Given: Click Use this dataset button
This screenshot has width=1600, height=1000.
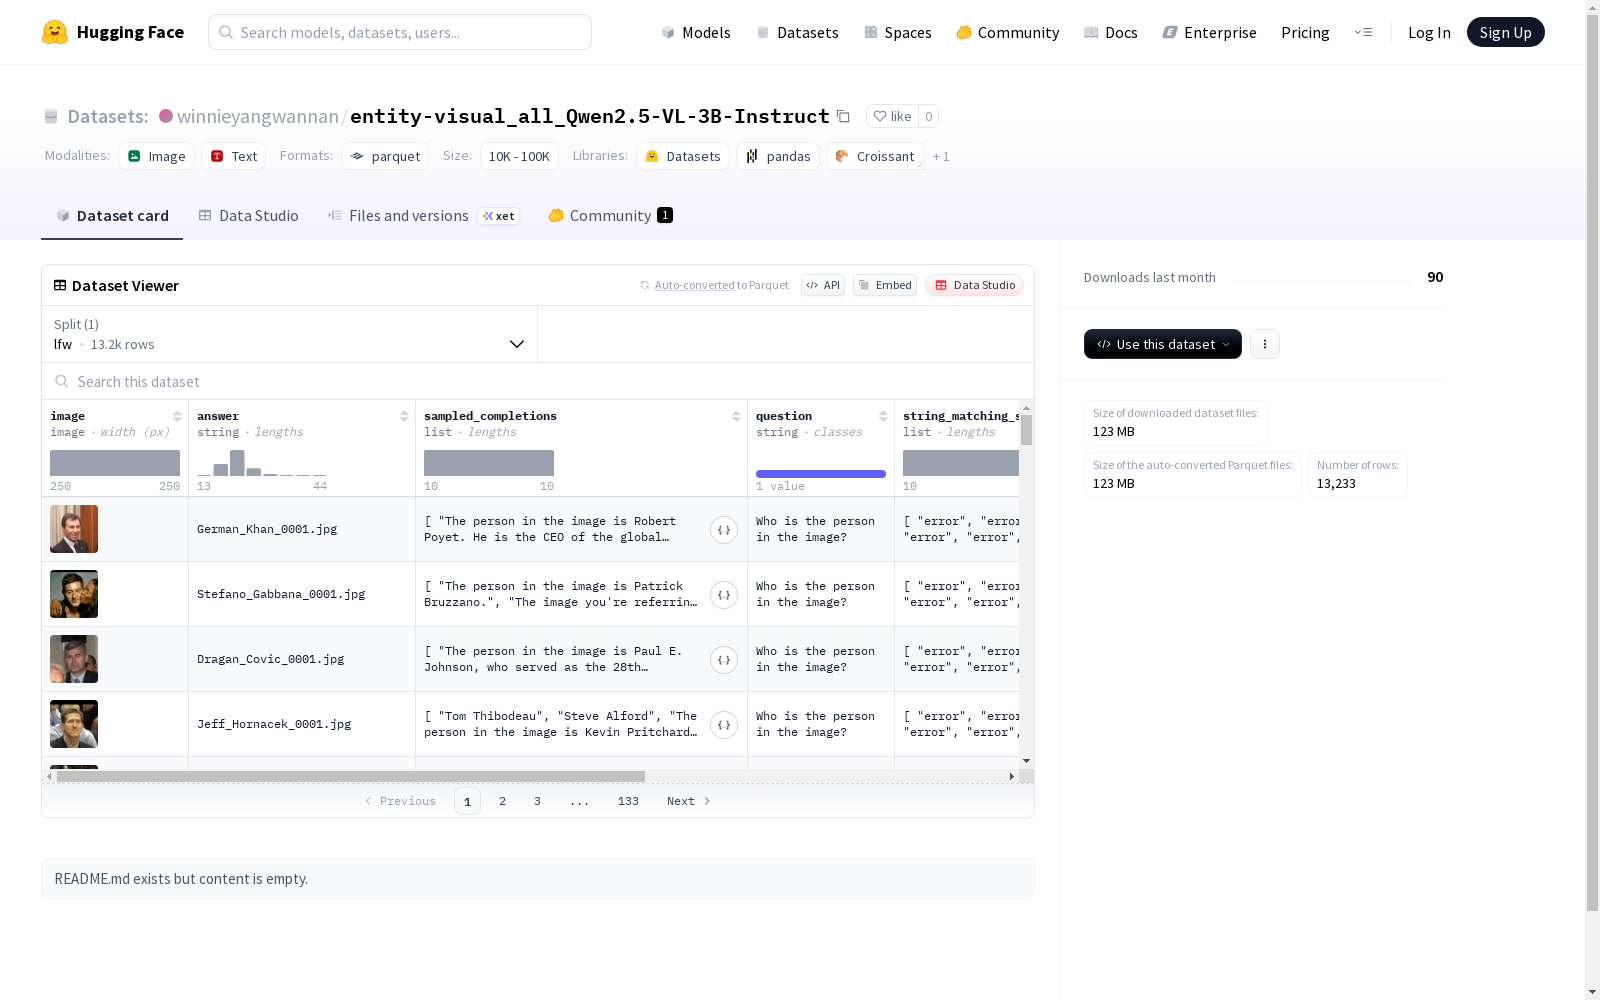Looking at the screenshot, I should (1163, 344).
